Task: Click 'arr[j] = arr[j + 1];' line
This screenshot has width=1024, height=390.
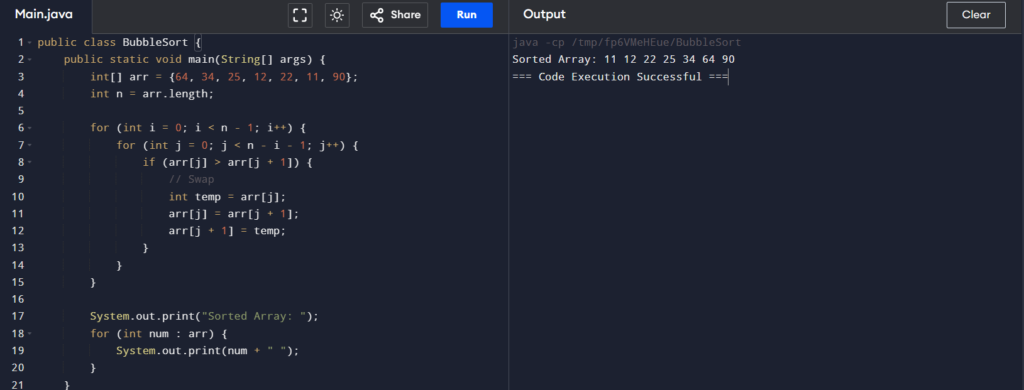Action: (234, 214)
